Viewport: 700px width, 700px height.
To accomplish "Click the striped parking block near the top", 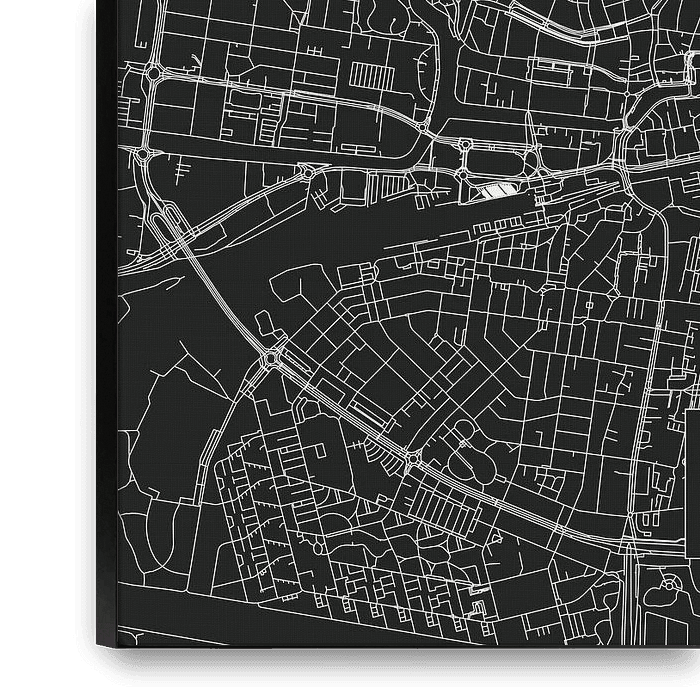I will (369, 76).
